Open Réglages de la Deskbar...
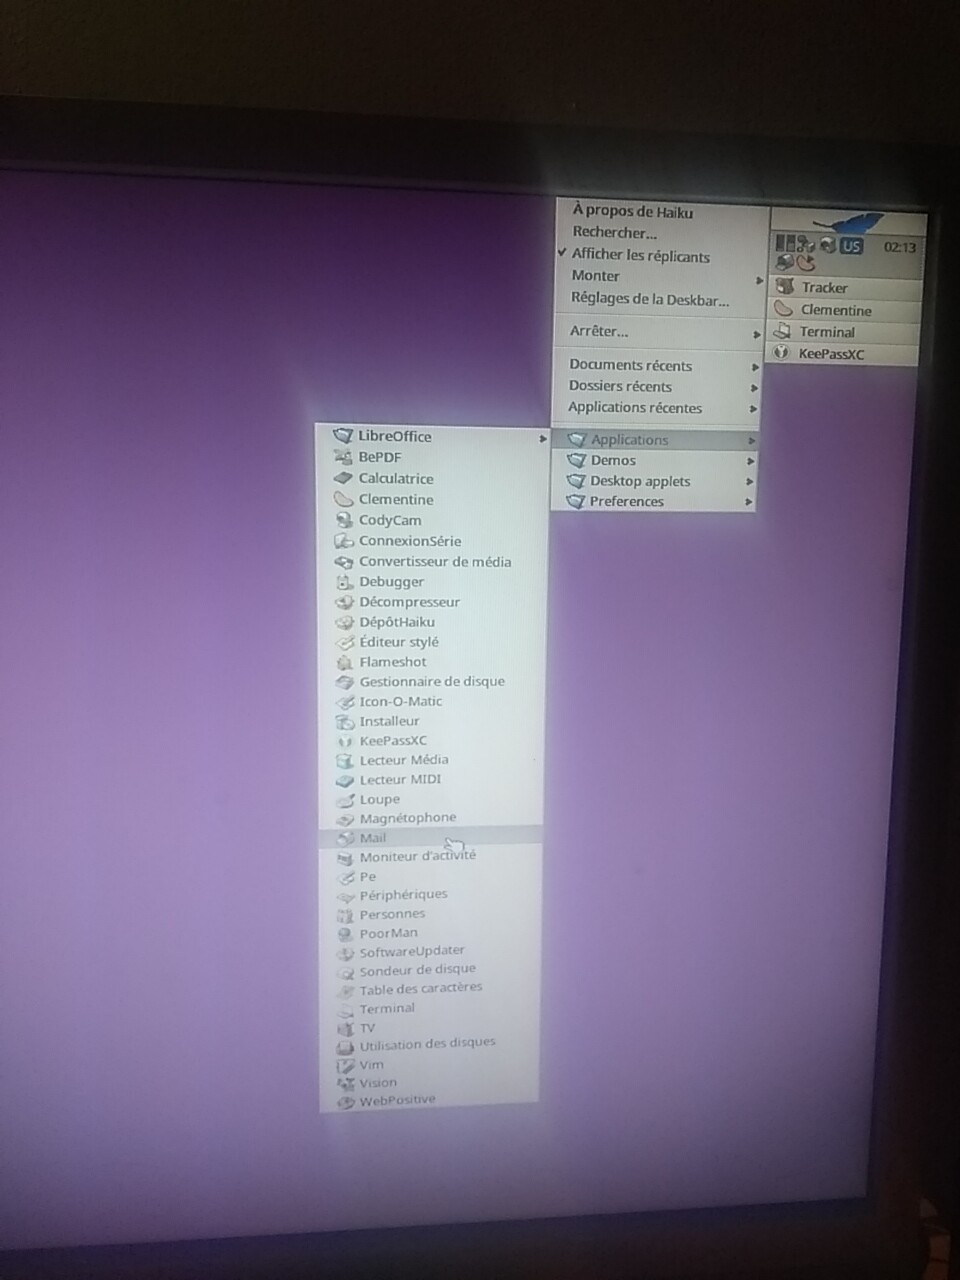Image resolution: width=960 pixels, height=1280 pixels. coord(649,298)
